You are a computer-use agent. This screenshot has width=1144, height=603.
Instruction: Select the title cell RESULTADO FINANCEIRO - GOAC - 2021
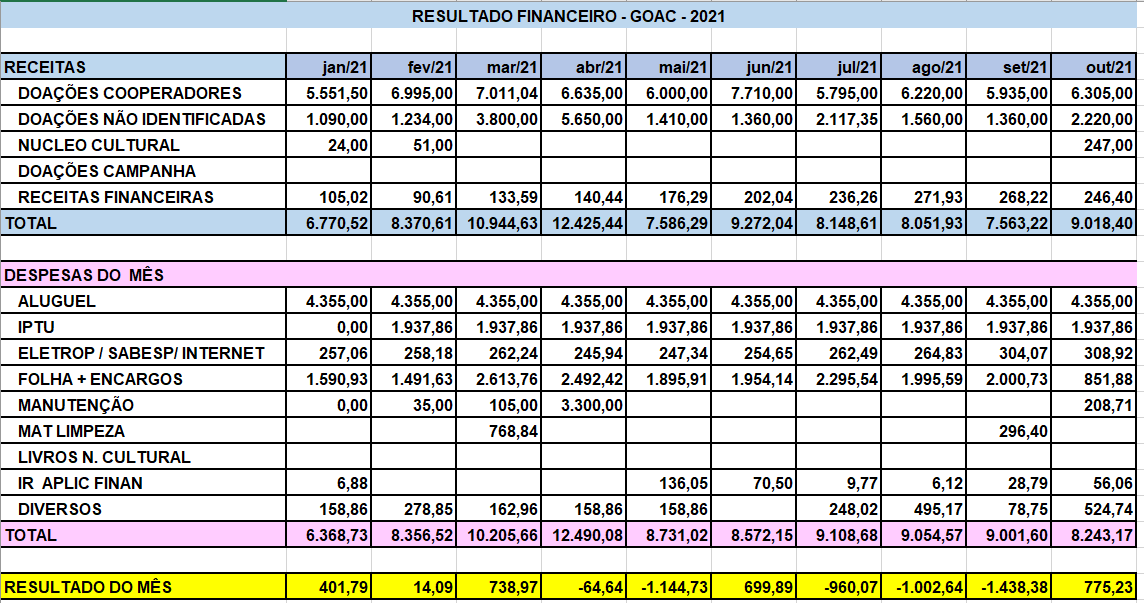point(568,15)
